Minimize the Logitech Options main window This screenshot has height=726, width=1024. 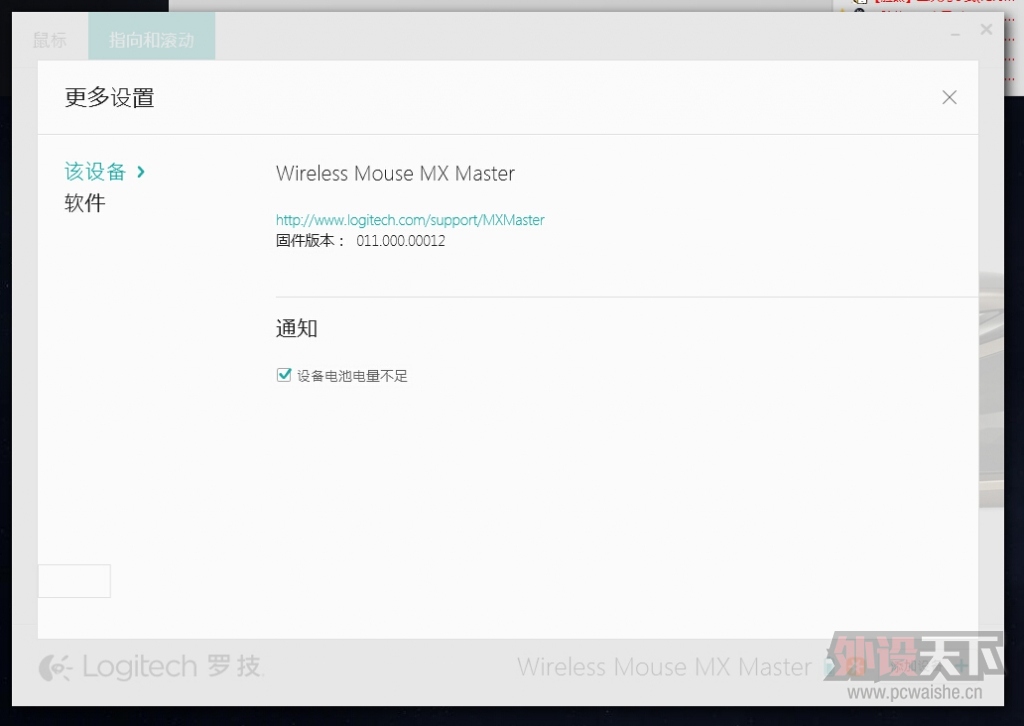tap(955, 33)
